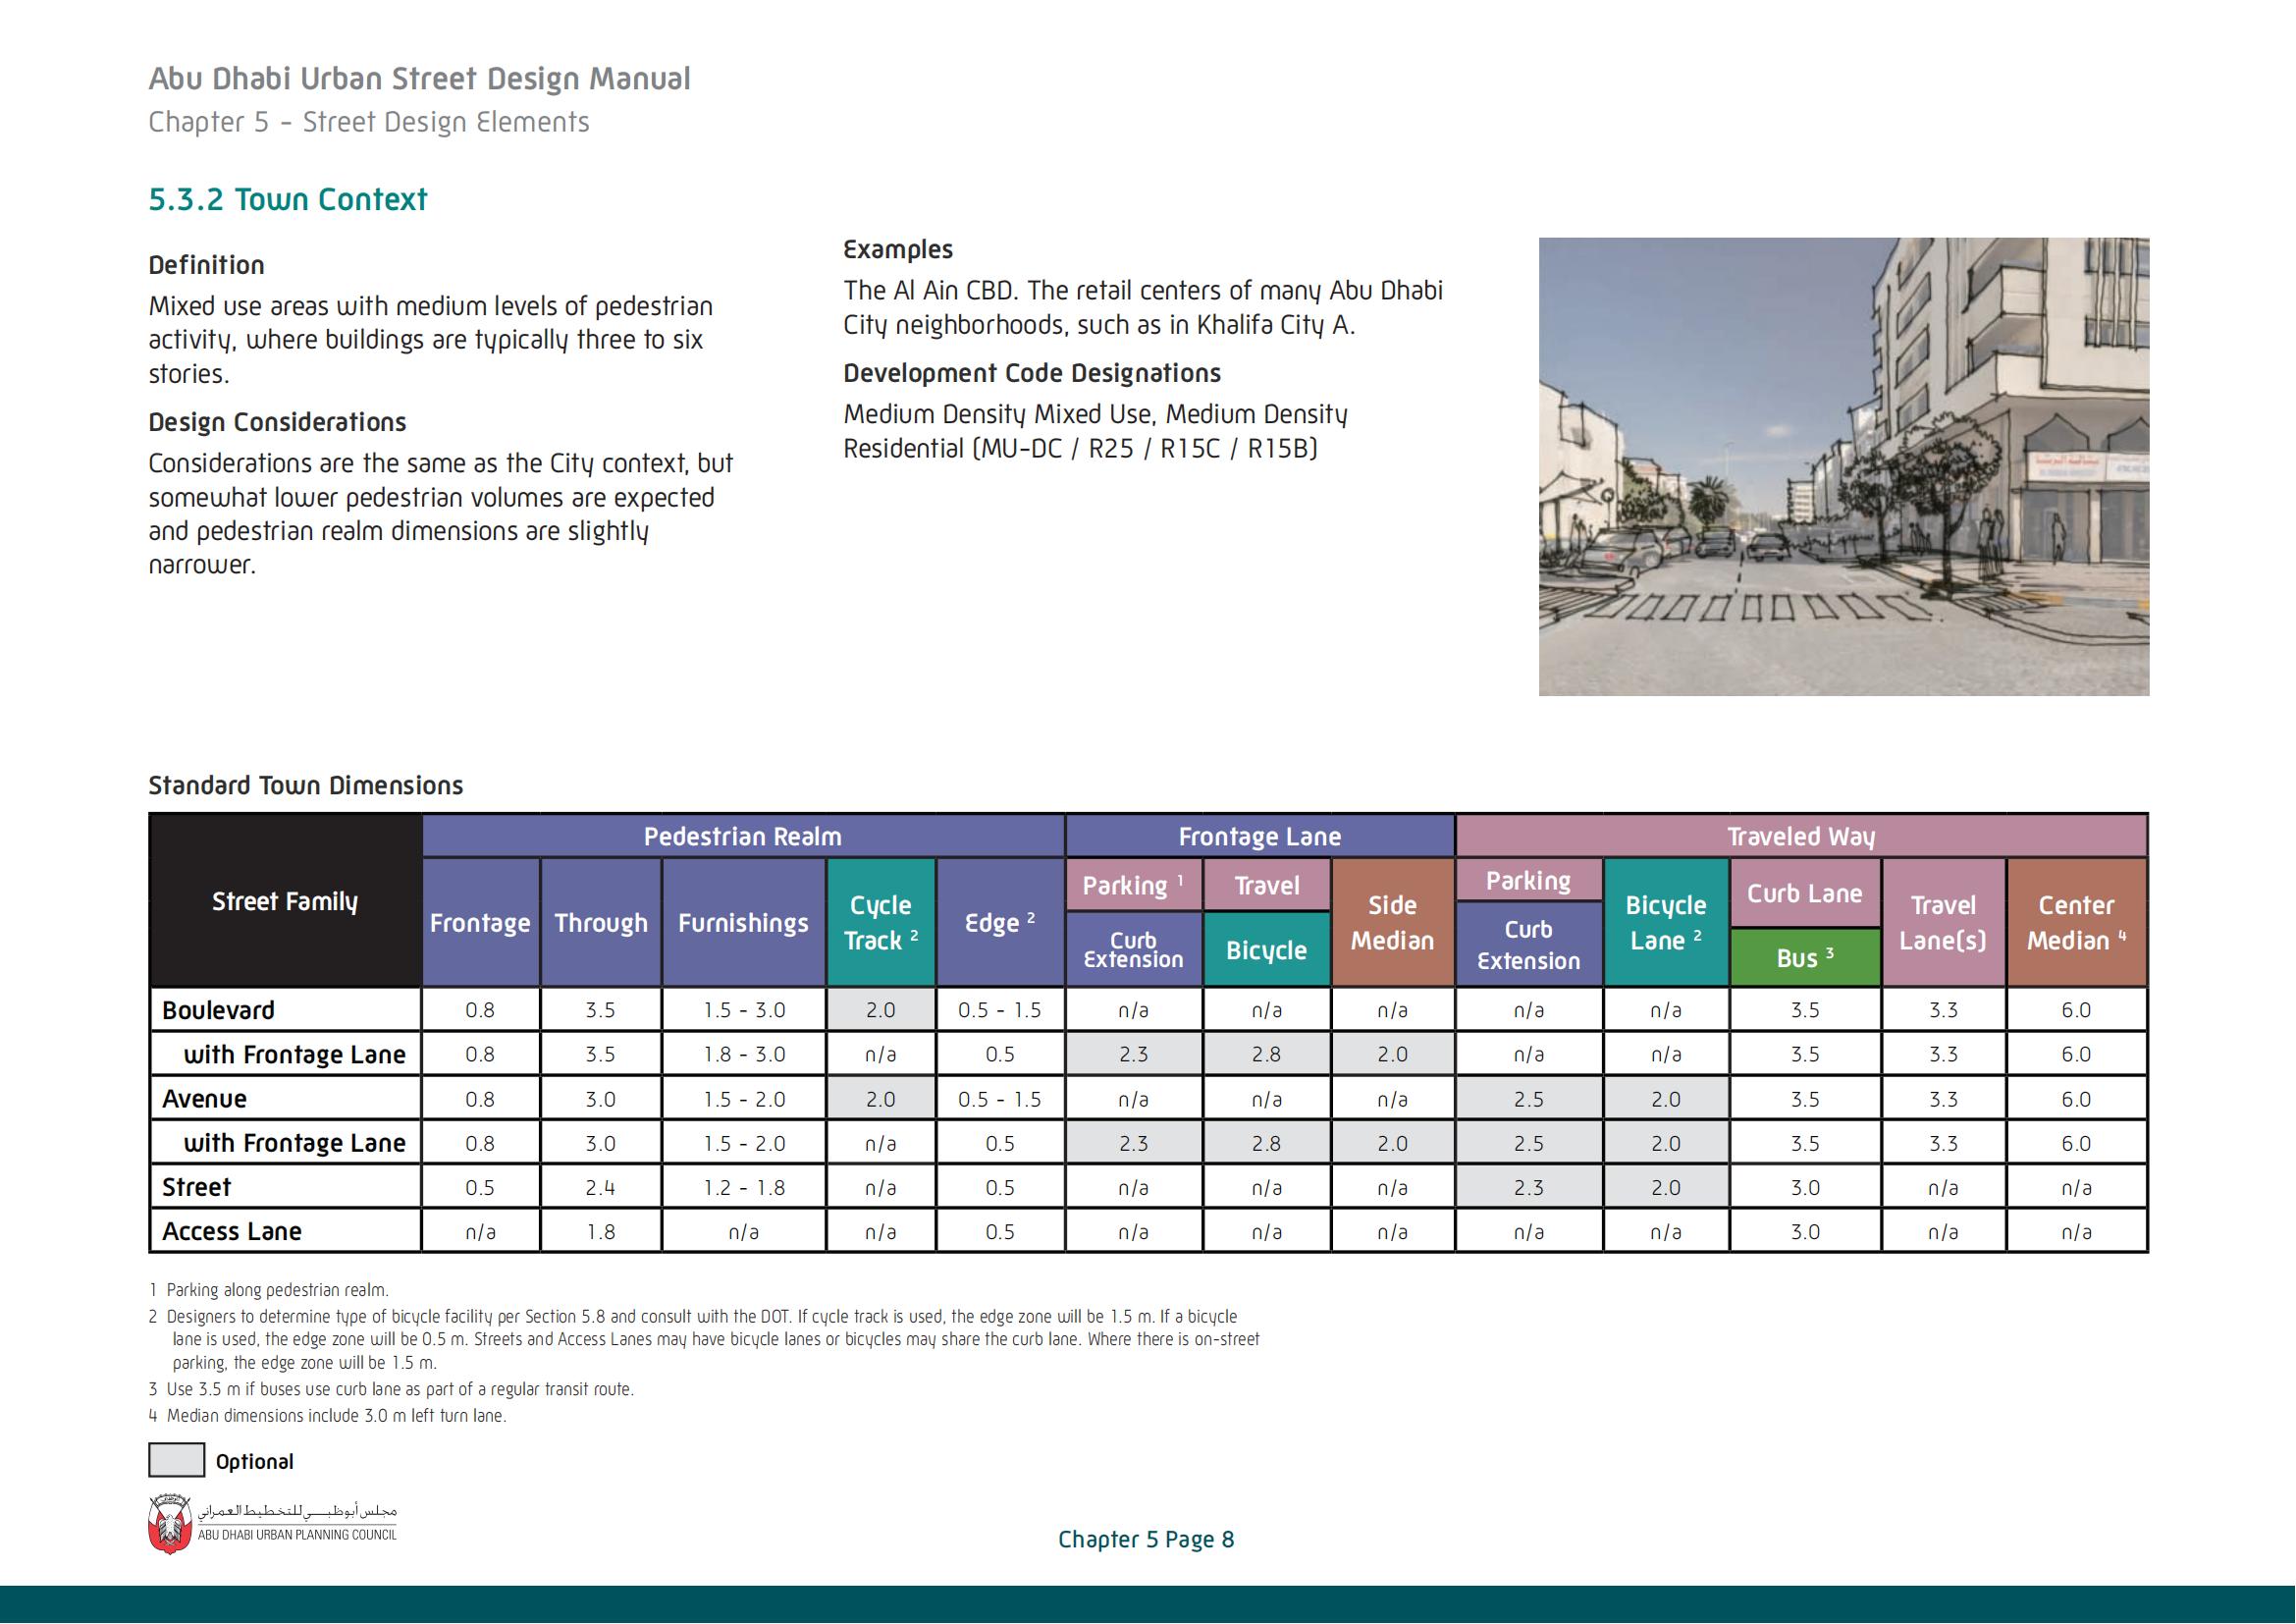Click the Boulevard Center Median value '6.0'
This screenshot has width=2296, height=1624.
(x=2077, y=1010)
